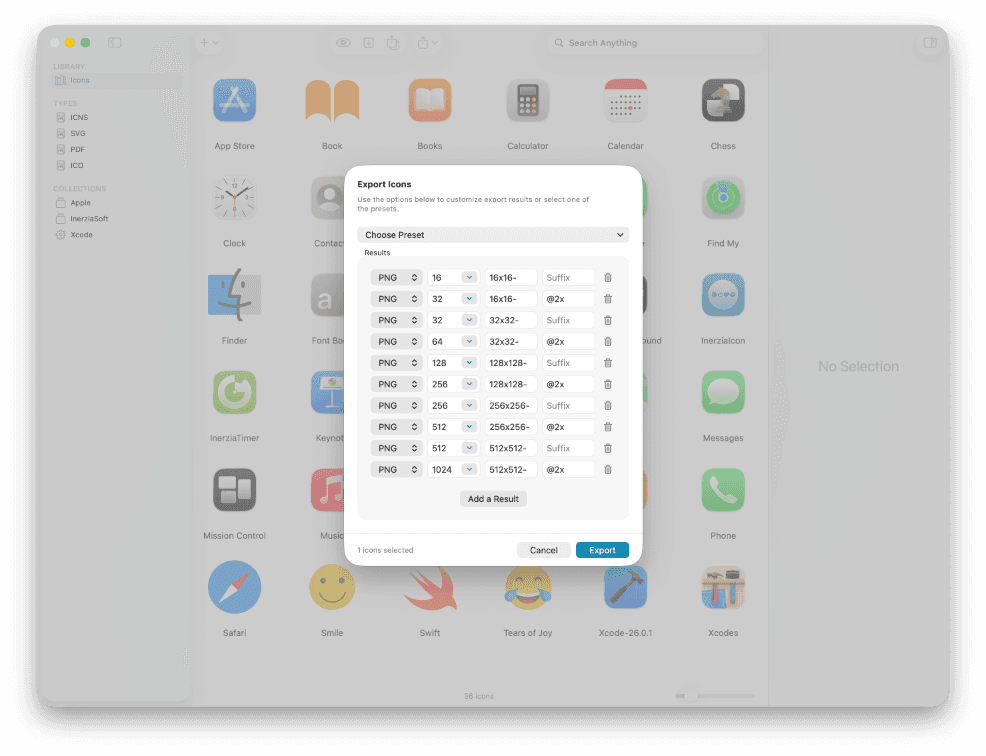Delete the 1024 export row using its trash icon
The width and height of the screenshot is (986, 756).
click(x=608, y=469)
